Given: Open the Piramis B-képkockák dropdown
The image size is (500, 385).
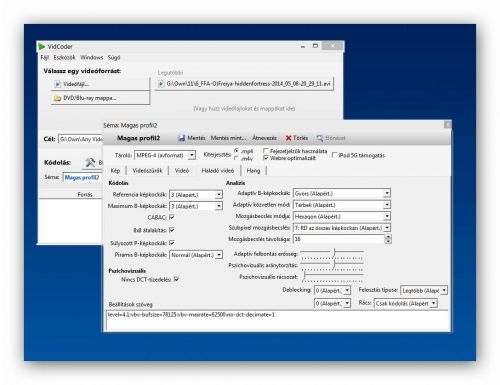Looking at the screenshot, I should click(196, 255).
